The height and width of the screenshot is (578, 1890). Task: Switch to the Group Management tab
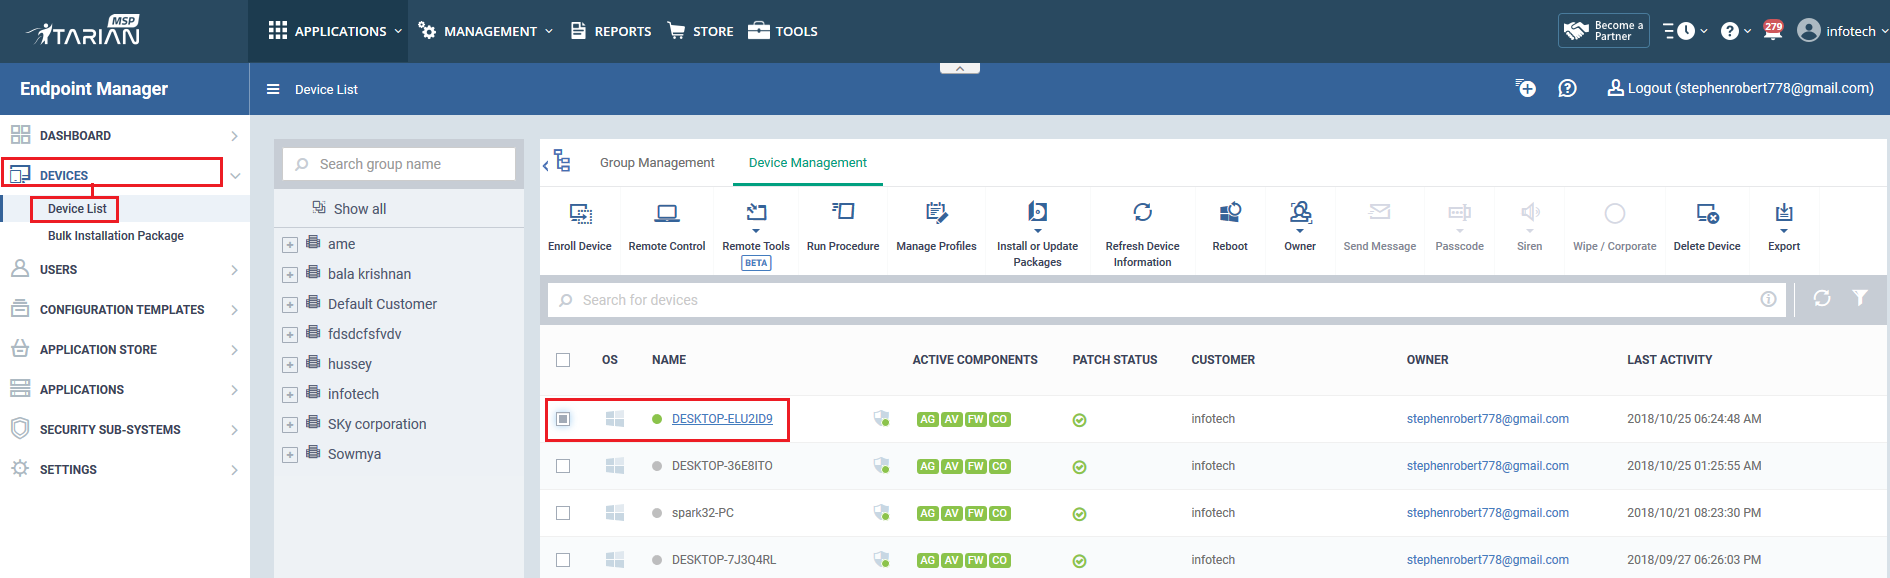(657, 163)
